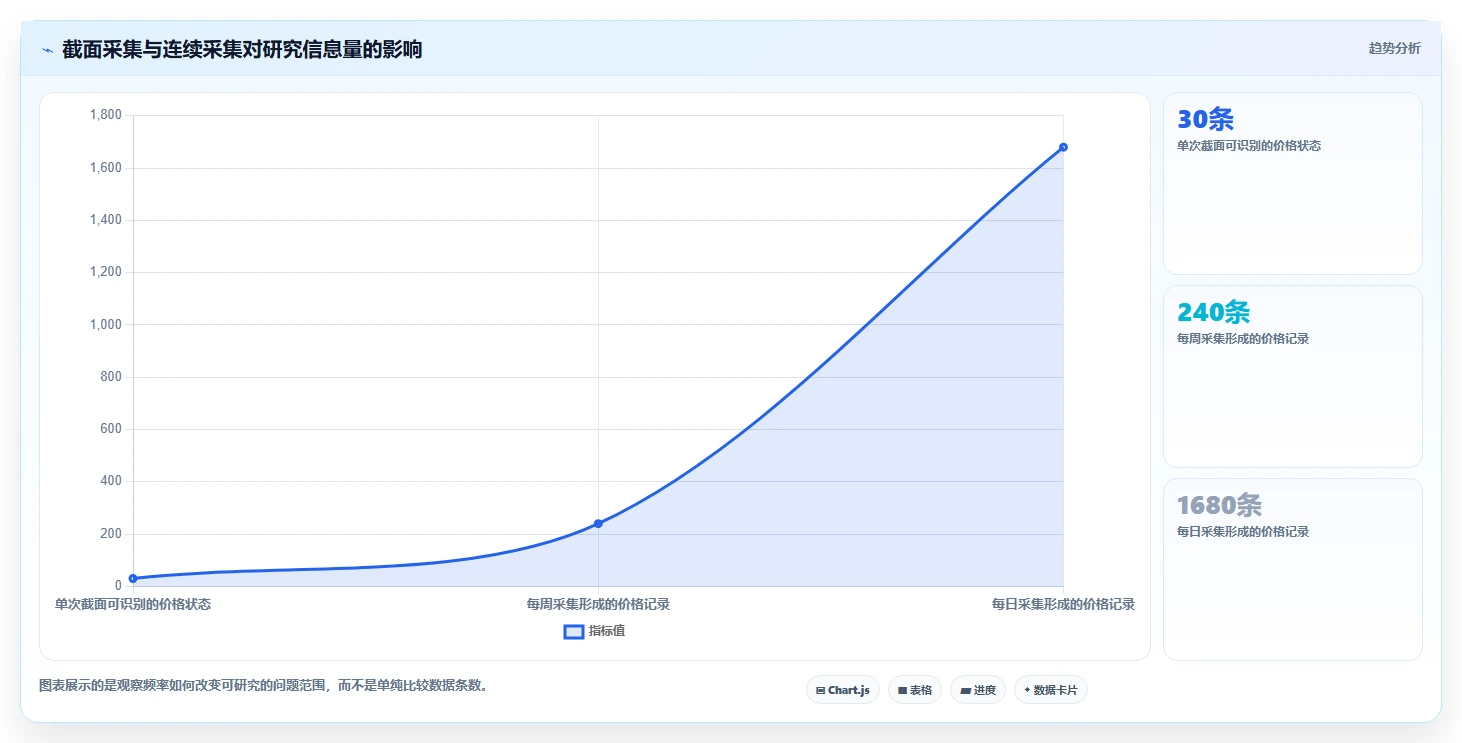Click y-axis tick label 1,800
Viewport: 1462px width, 743px height.
tap(105, 115)
